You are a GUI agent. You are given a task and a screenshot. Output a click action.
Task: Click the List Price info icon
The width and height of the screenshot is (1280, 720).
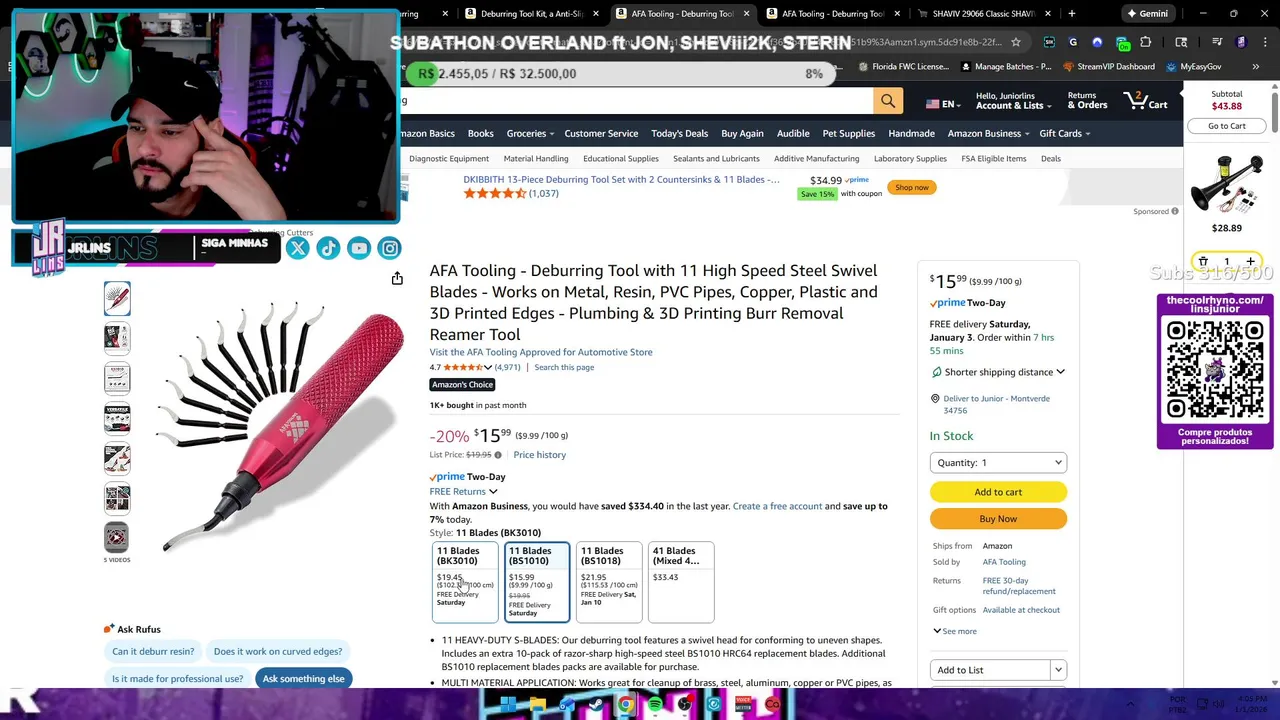[x=498, y=455]
